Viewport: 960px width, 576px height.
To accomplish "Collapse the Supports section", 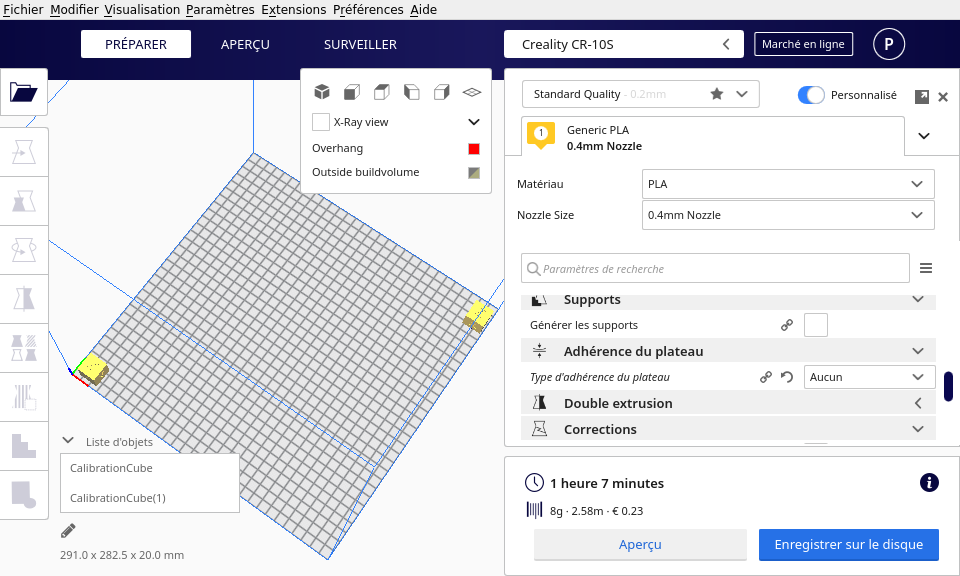I will [x=728, y=300].
